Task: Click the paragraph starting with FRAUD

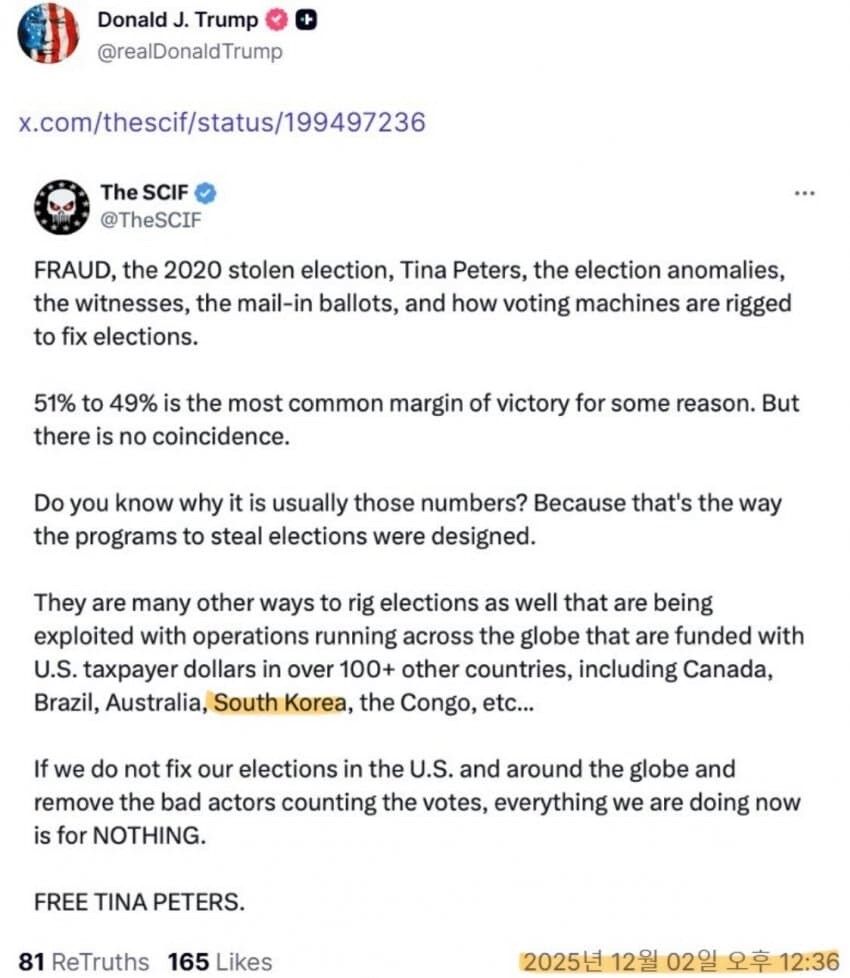Action: click(410, 303)
